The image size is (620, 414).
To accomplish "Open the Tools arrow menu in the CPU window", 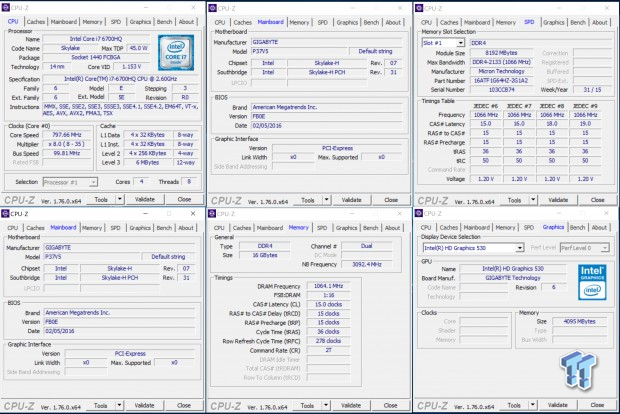I will click(119, 199).
